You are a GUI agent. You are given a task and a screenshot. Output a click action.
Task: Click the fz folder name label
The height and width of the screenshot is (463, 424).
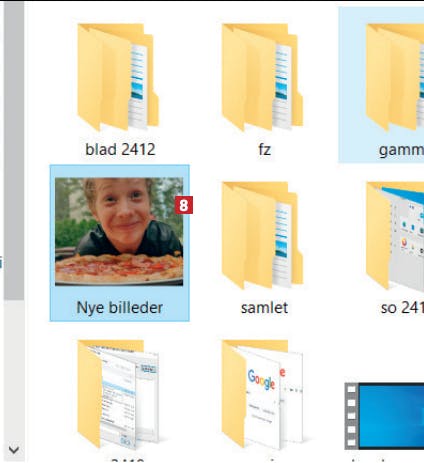click(x=264, y=149)
